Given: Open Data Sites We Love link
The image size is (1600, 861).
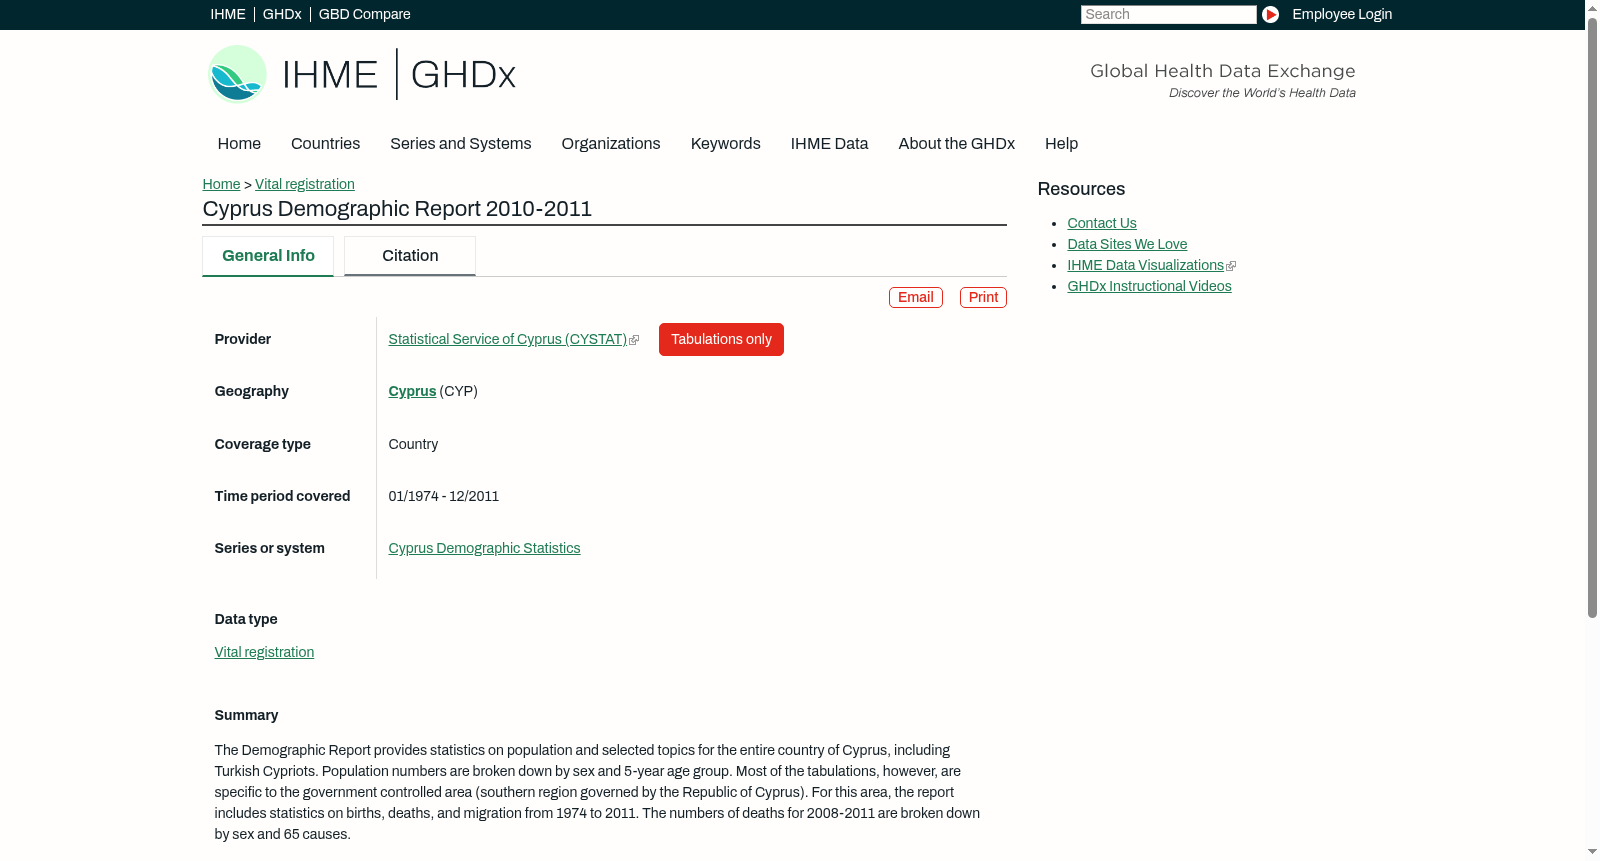Looking at the screenshot, I should (x=1127, y=245).
